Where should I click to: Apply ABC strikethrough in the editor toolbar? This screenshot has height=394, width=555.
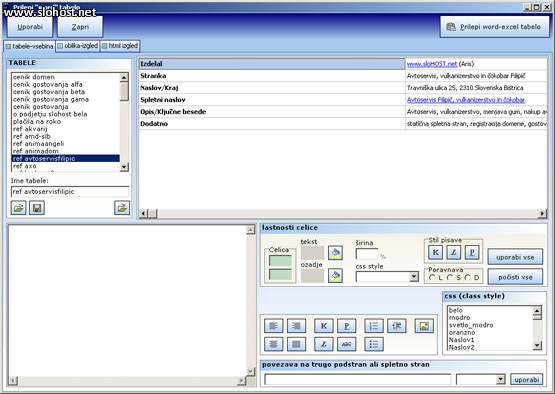(347, 344)
